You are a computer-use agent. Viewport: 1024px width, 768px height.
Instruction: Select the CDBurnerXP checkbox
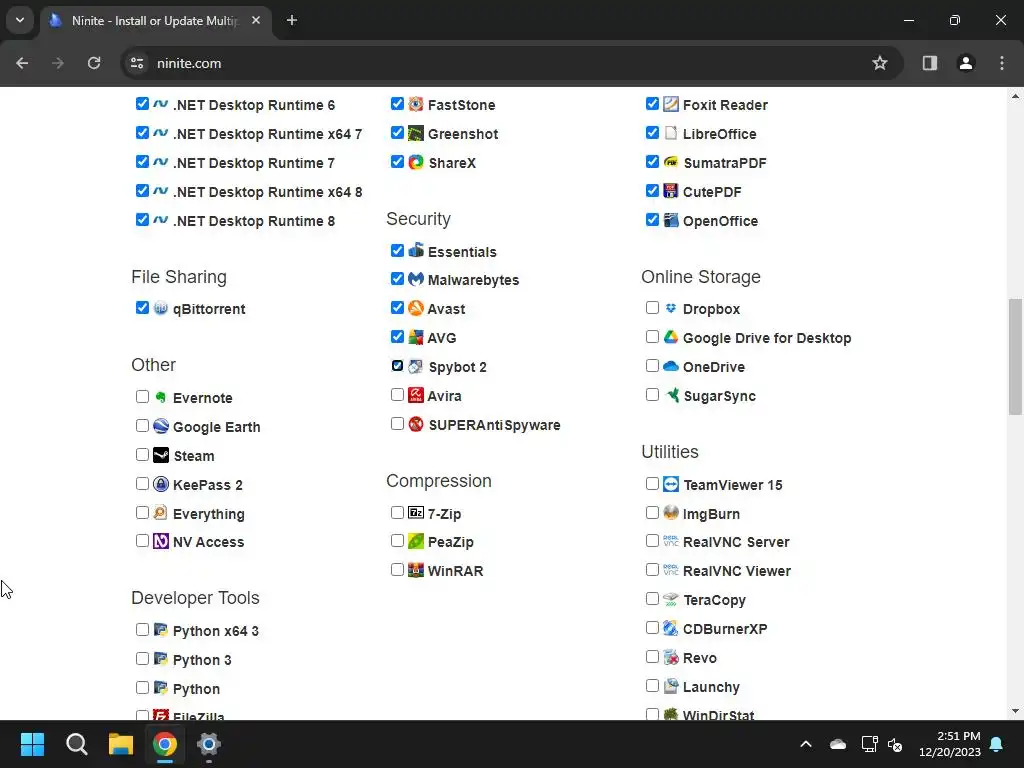click(652, 628)
